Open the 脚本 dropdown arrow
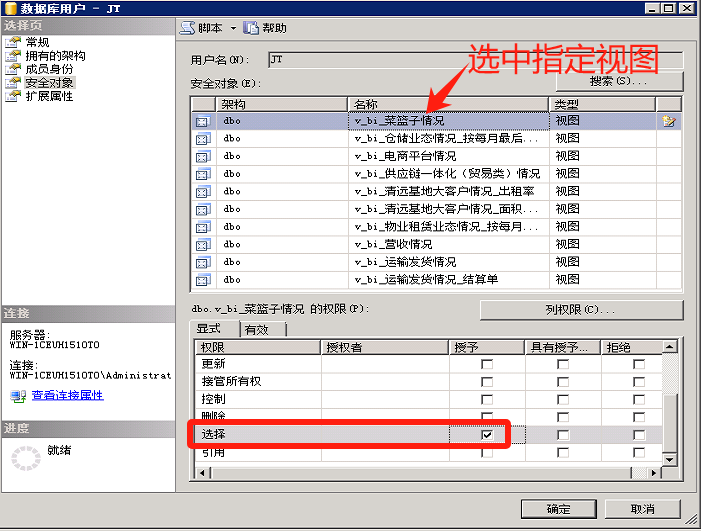This screenshot has height=531, width=701. pyautogui.click(x=233, y=28)
